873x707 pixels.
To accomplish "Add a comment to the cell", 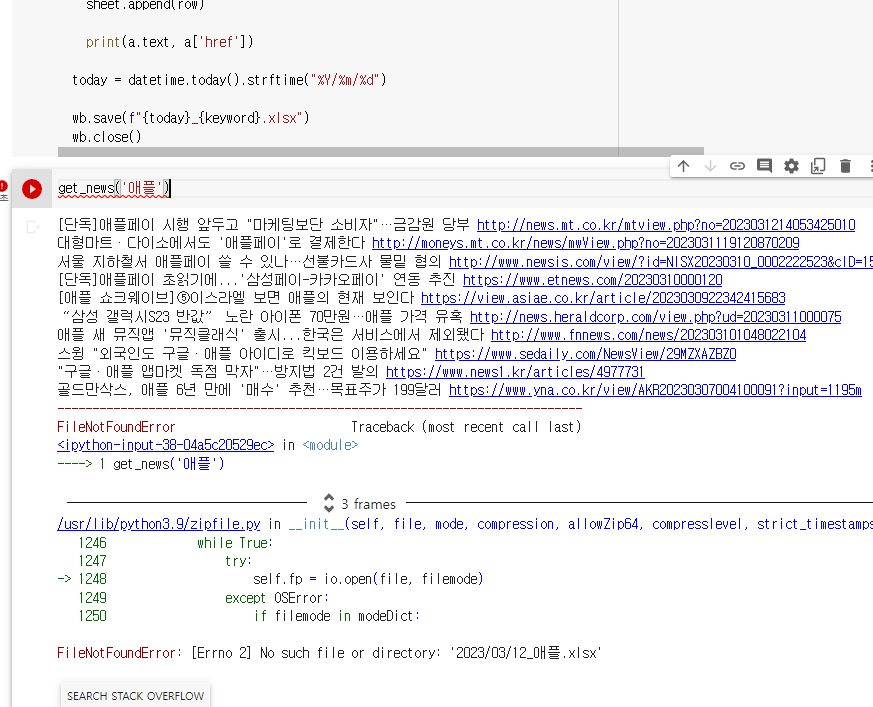I will [764, 166].
